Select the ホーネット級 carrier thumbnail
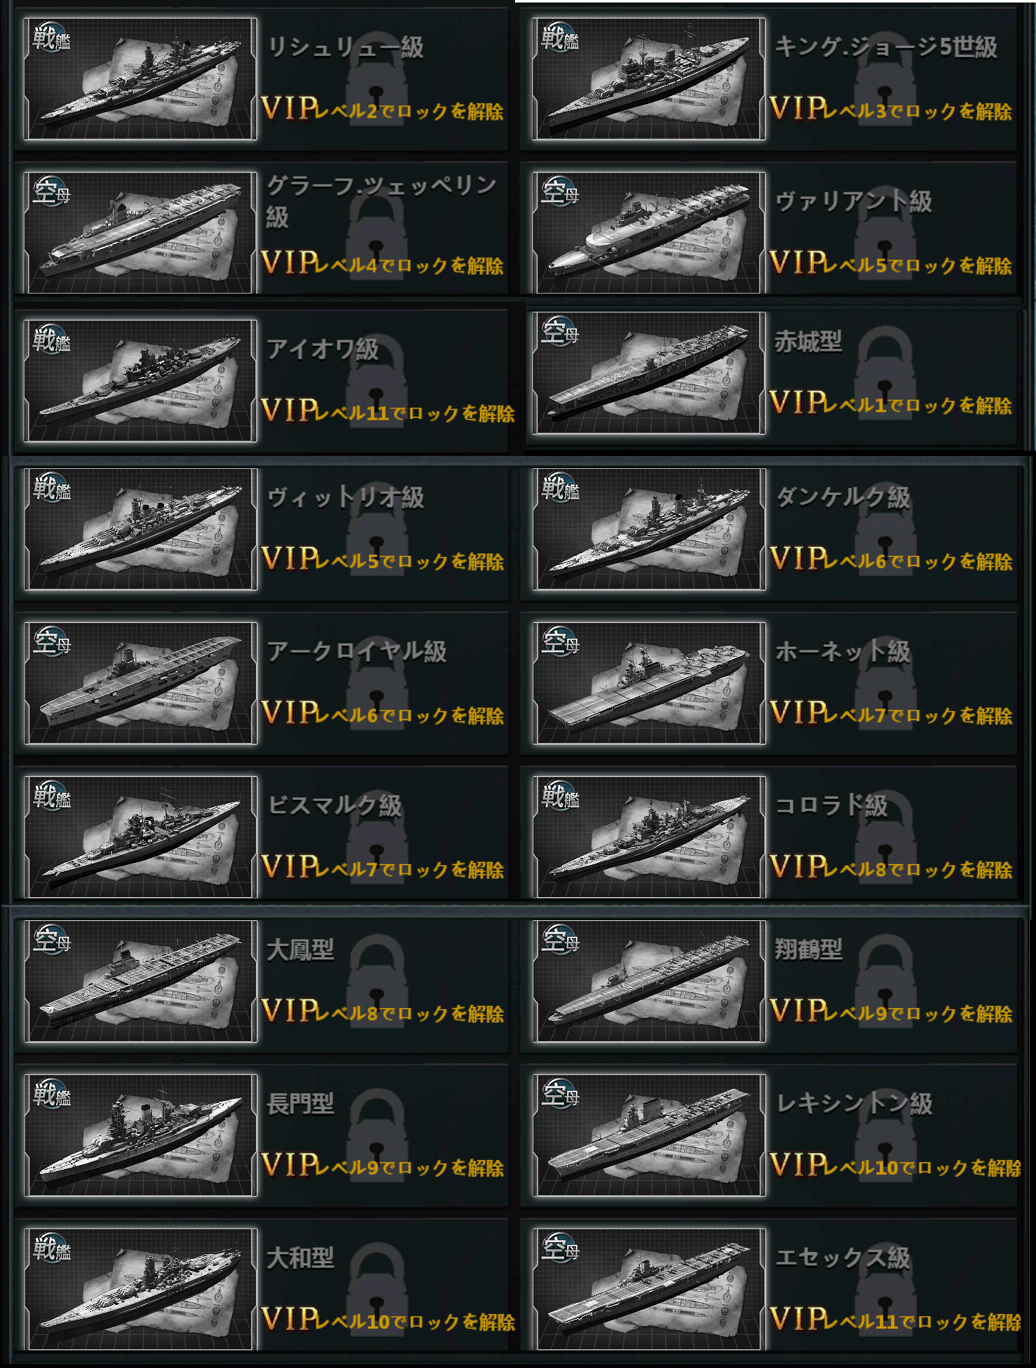The height and width of the screenshot is (1368, 1036). pos(649,682)
